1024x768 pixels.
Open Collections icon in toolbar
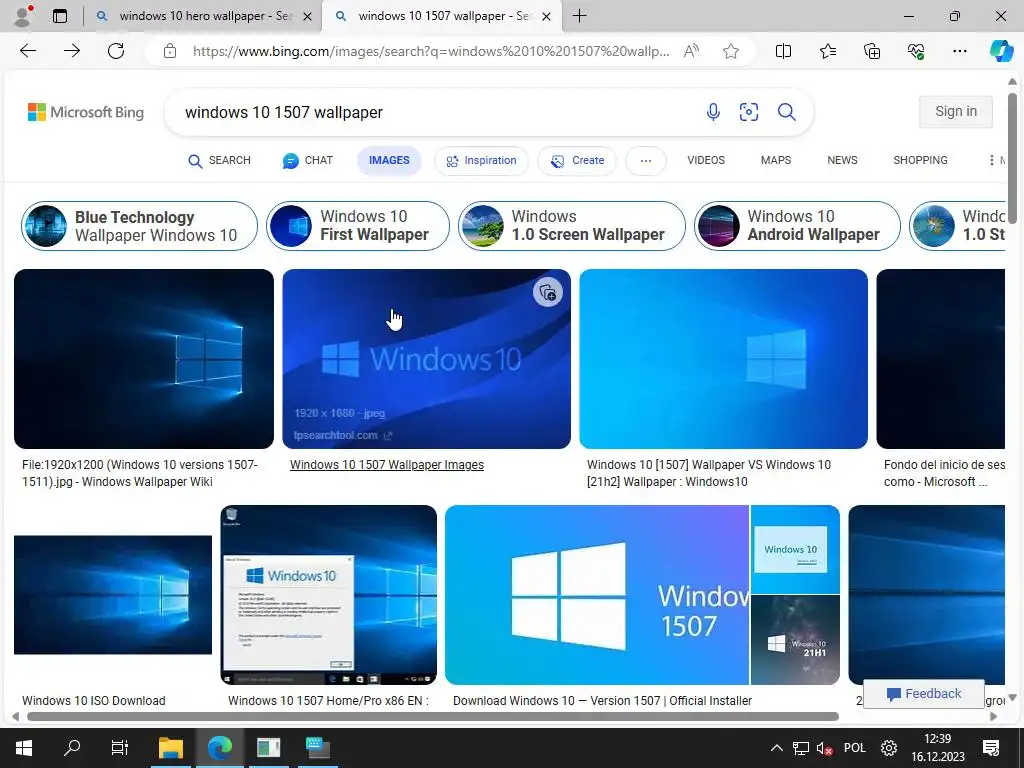[872, 51]
